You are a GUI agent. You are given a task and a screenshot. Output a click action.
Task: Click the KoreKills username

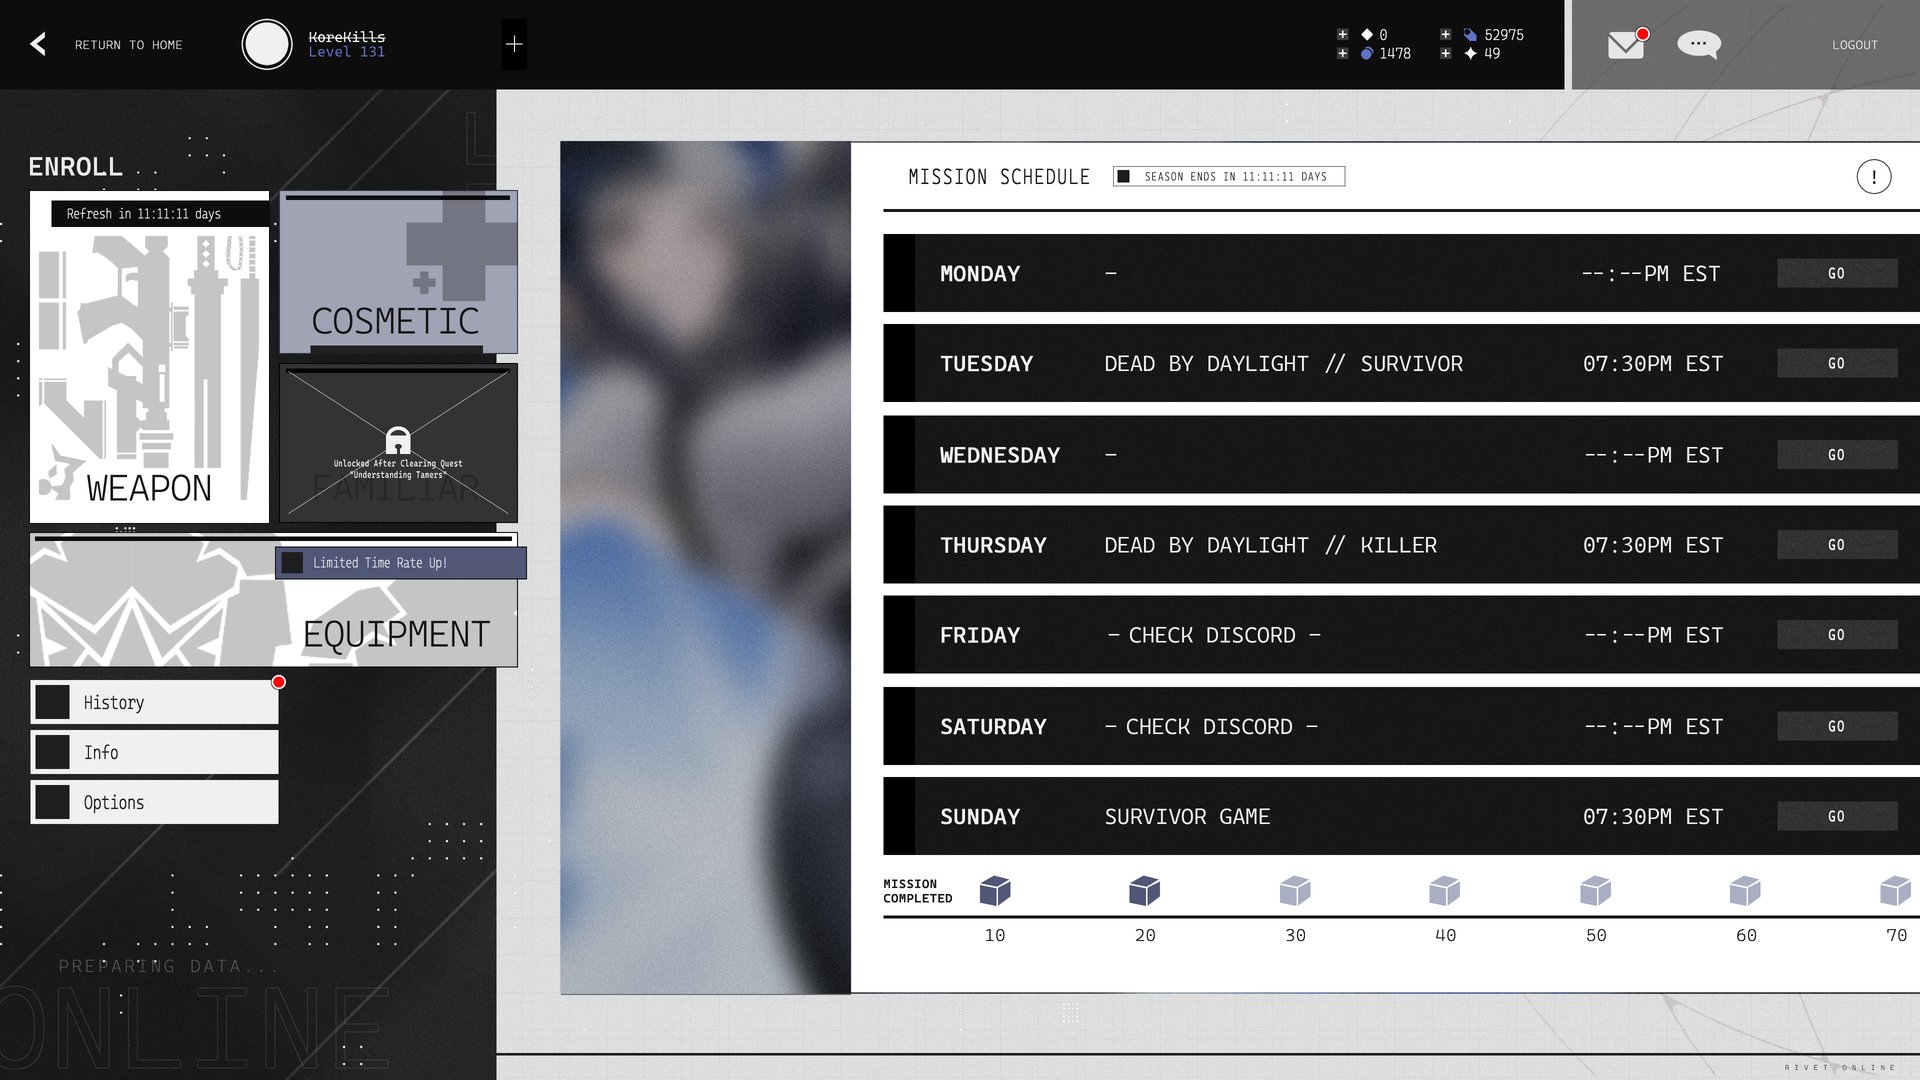tap(346, 37)
